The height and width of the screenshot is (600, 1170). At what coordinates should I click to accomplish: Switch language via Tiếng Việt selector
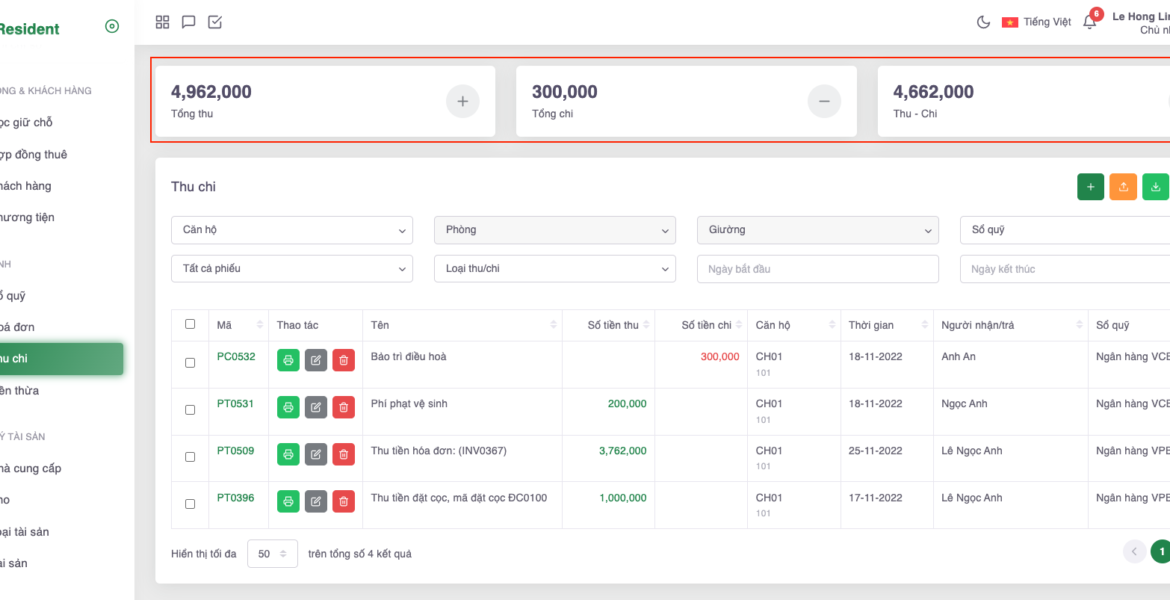click(x=1036, y=22)
